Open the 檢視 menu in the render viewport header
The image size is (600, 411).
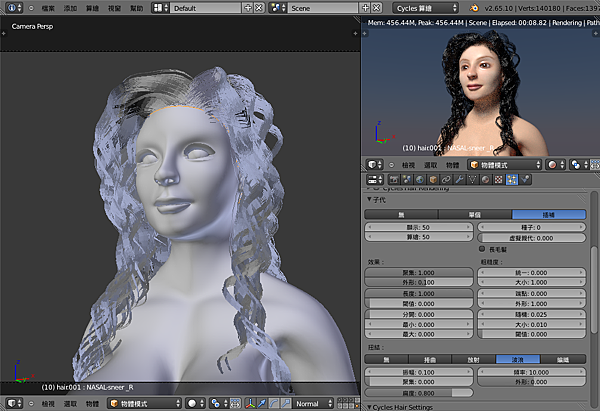pos(408,165)
